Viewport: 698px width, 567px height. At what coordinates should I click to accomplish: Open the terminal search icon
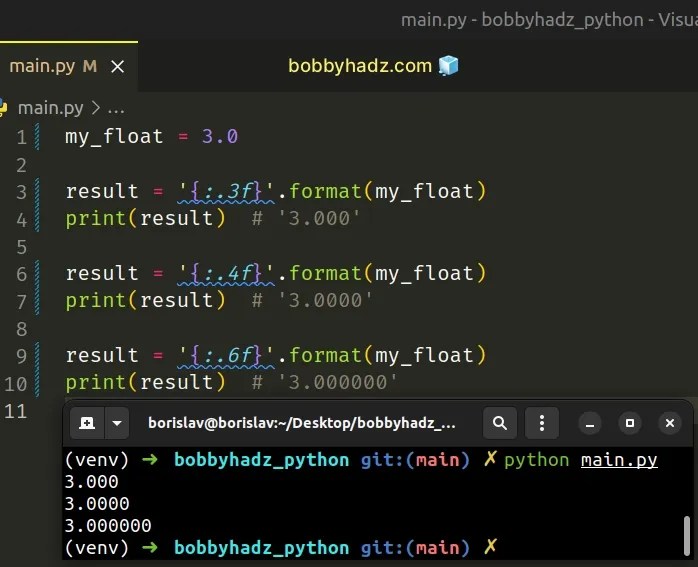point(500,423)
